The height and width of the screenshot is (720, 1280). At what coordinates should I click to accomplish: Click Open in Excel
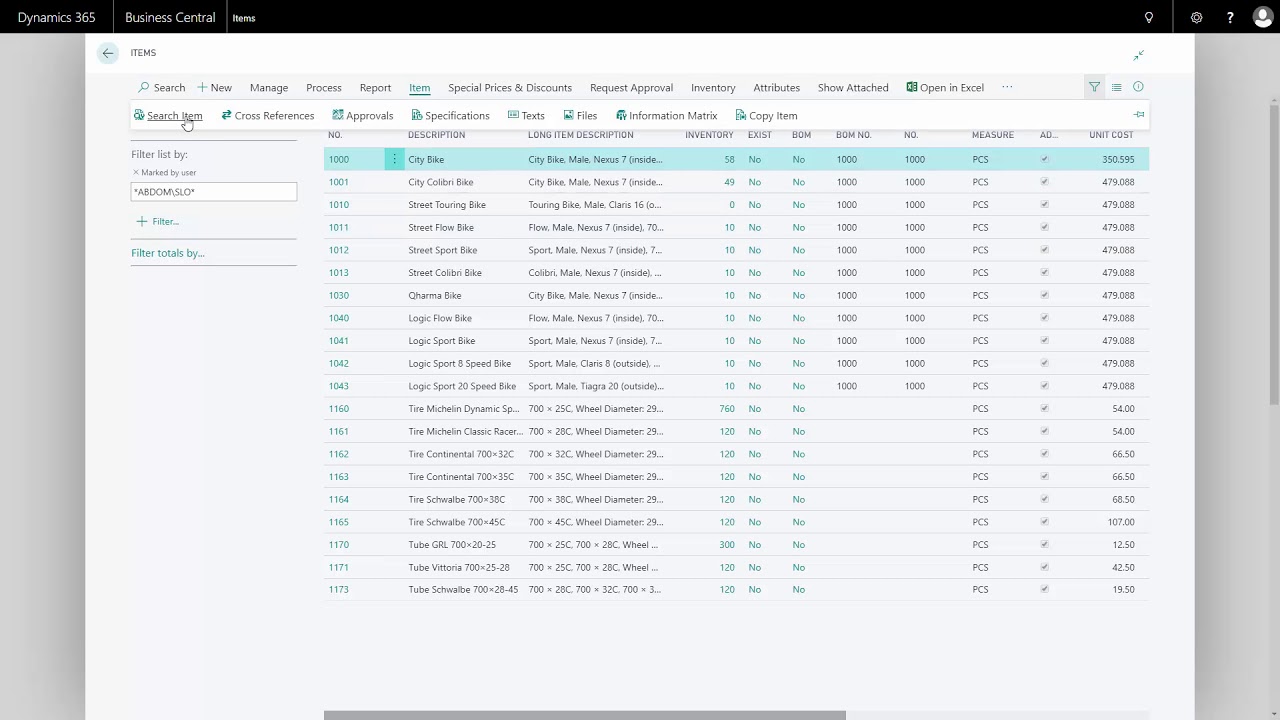click(945, 88)
